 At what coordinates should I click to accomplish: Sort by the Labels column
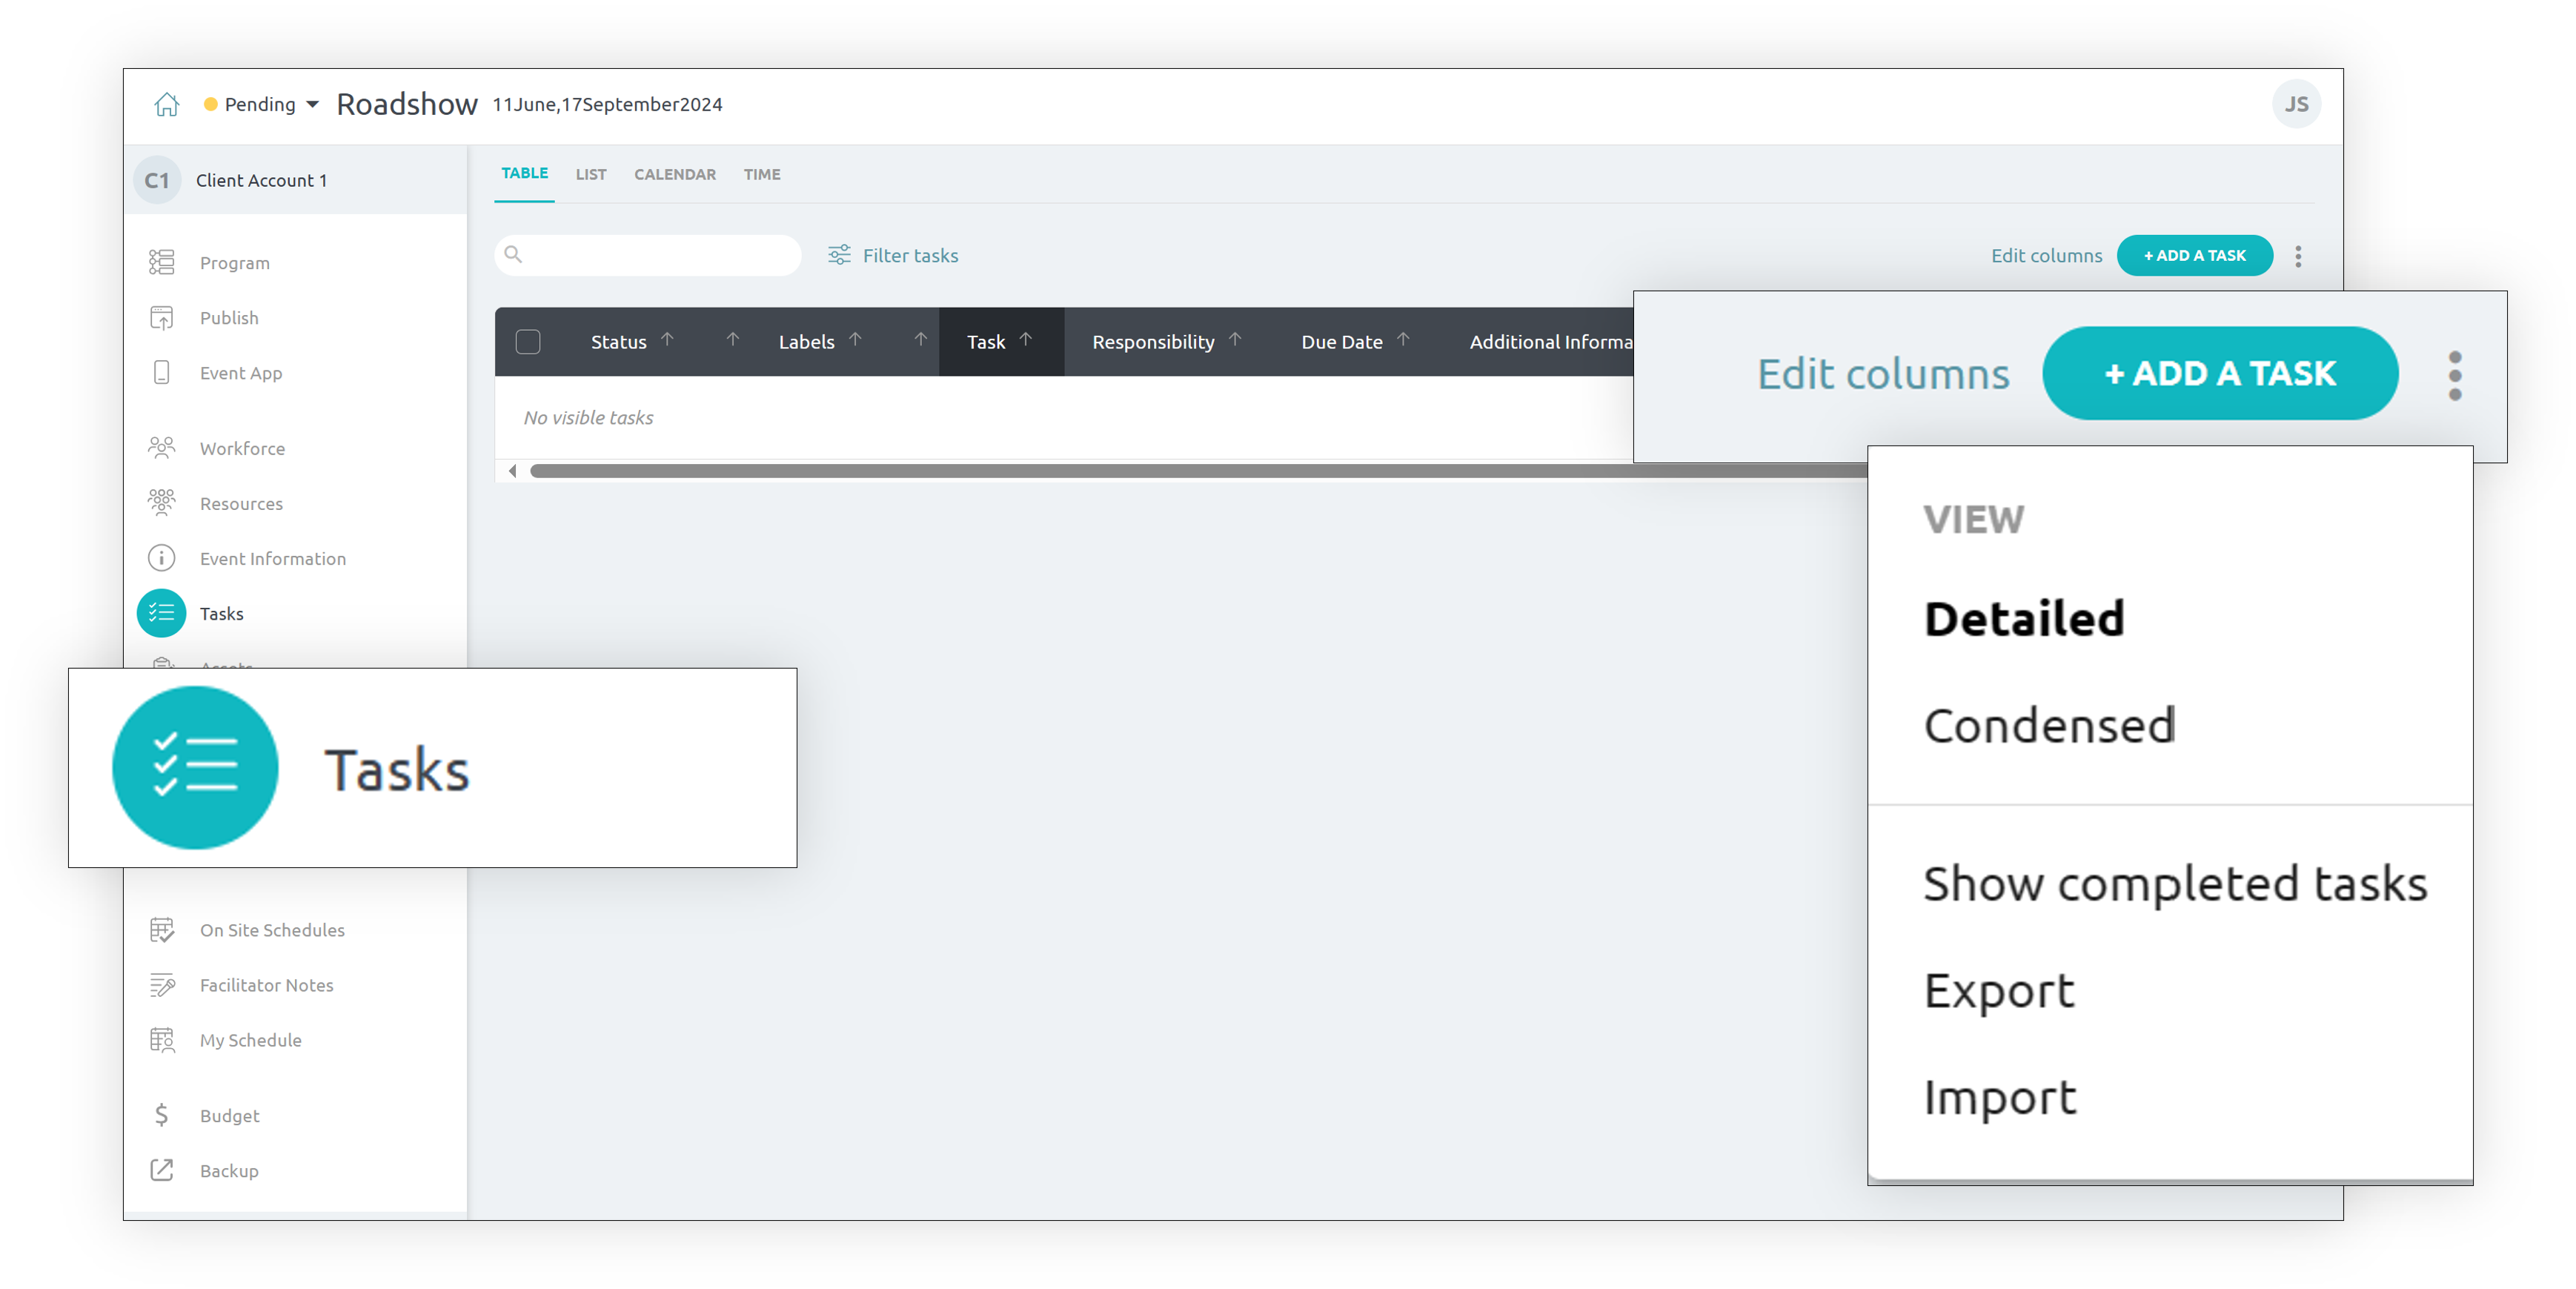click(819, 342)
